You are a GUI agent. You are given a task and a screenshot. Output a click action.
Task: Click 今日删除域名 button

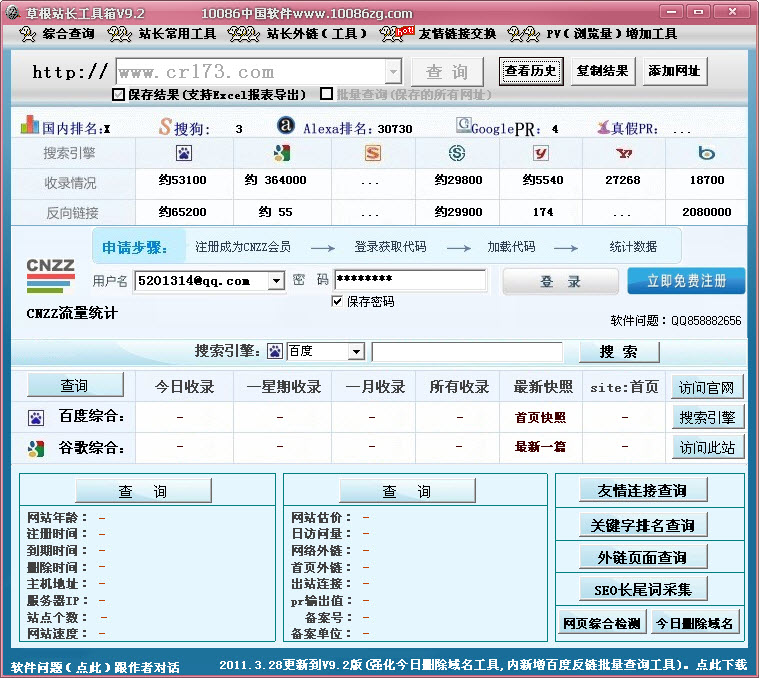pyautogui.click(x=695, y=623)
